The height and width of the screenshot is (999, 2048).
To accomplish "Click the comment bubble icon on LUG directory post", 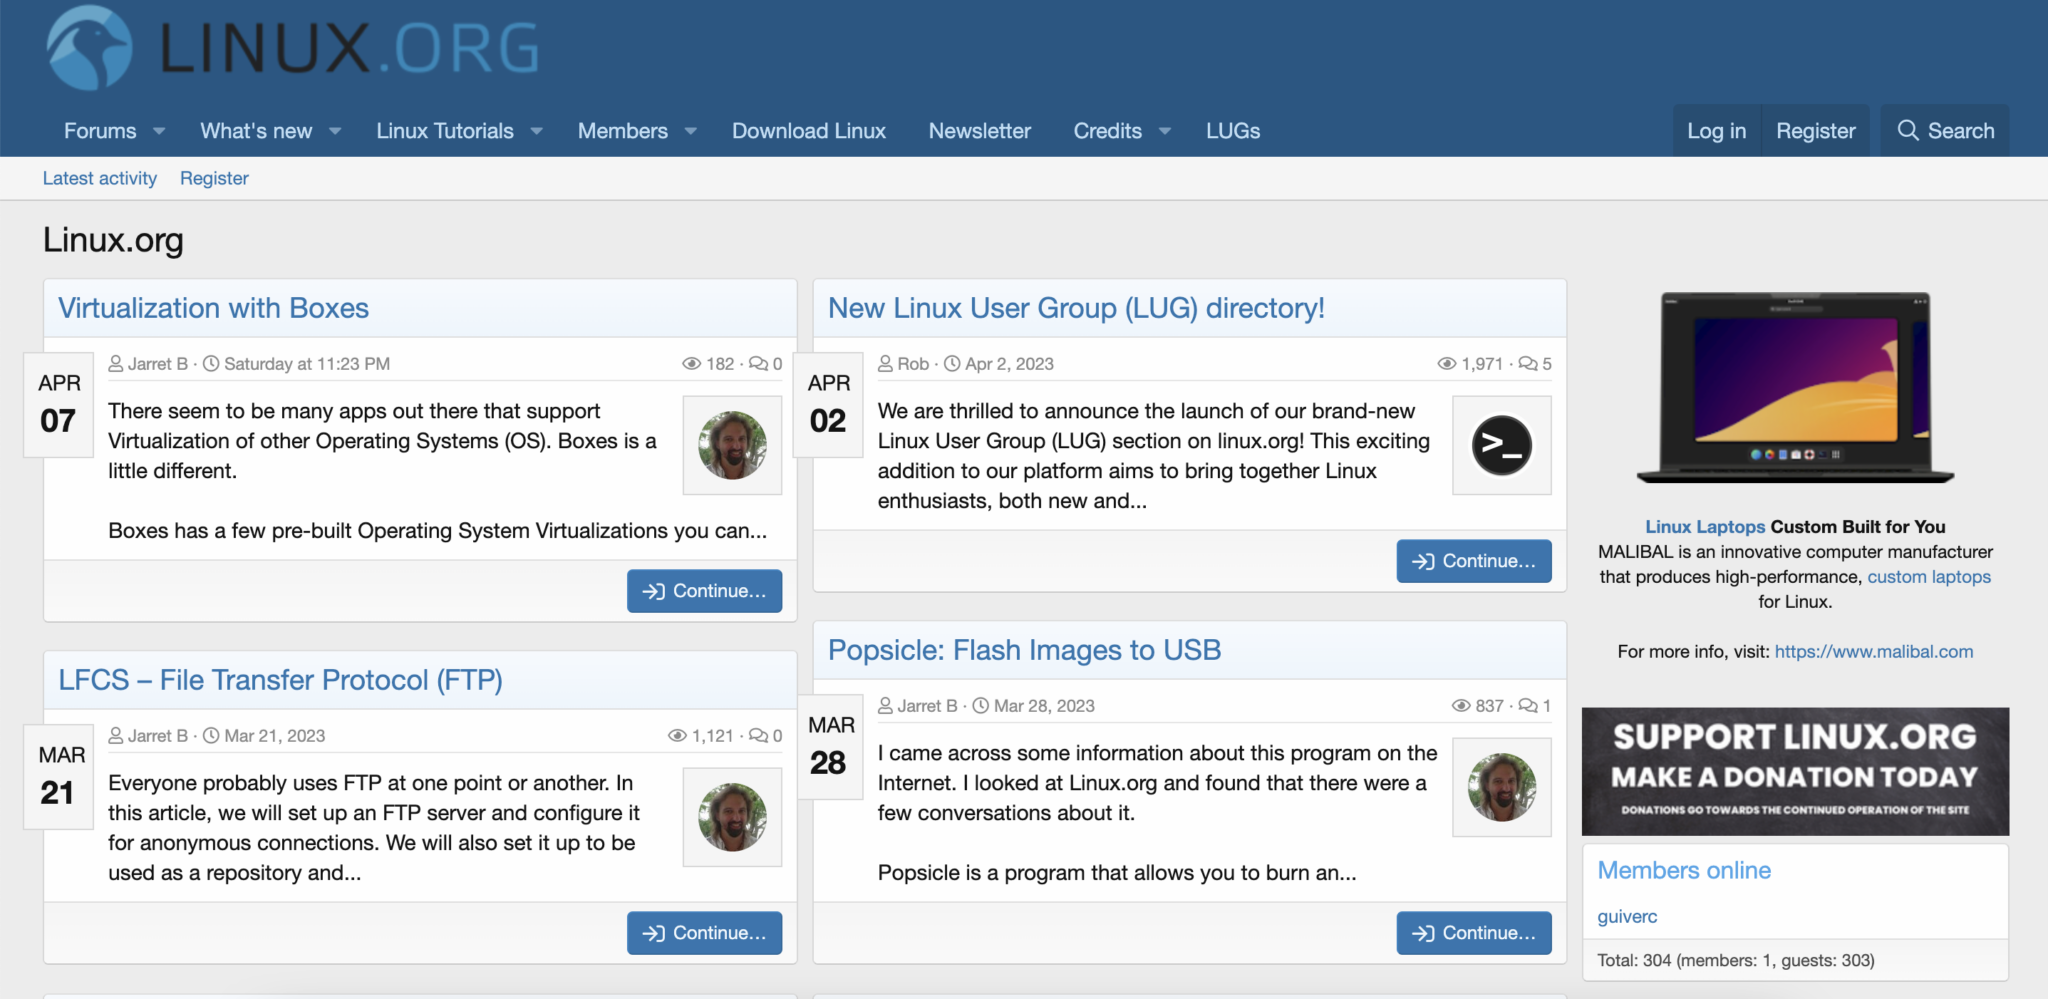I will pos(1530,363).
